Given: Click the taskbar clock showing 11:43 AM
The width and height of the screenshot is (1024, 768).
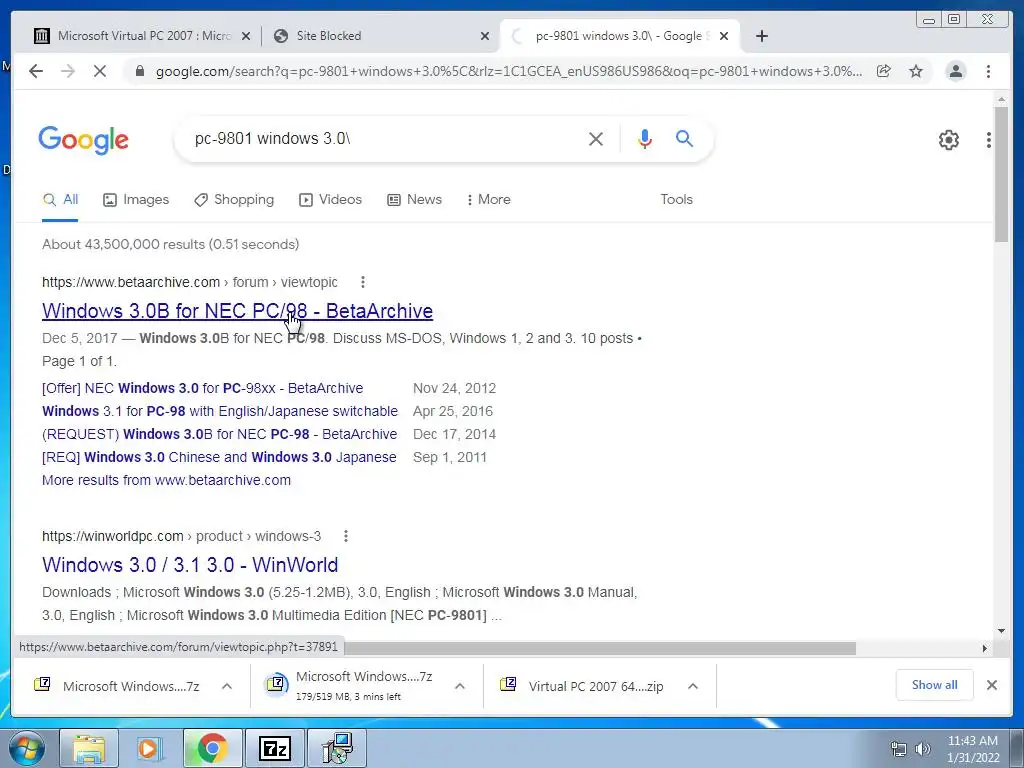Looking at the screenshot, I should click(973, 749).
